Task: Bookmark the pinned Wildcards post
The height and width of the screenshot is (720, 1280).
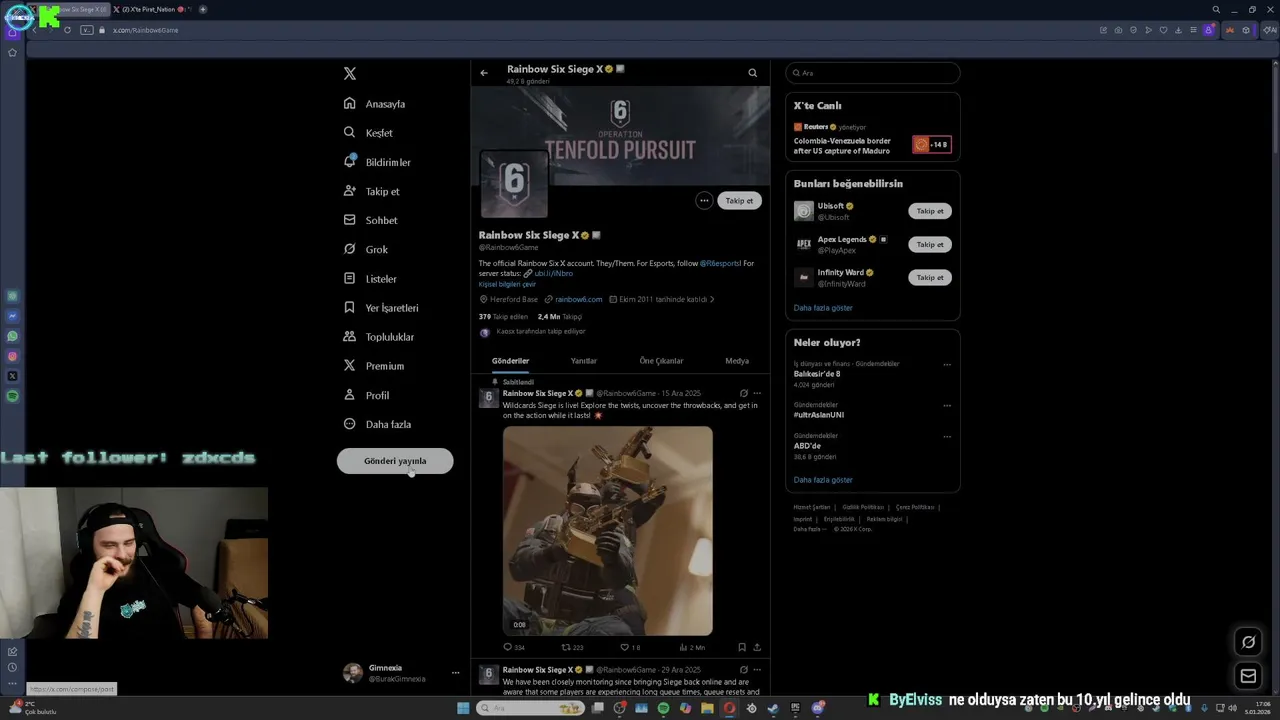Action: coord(742,648)
